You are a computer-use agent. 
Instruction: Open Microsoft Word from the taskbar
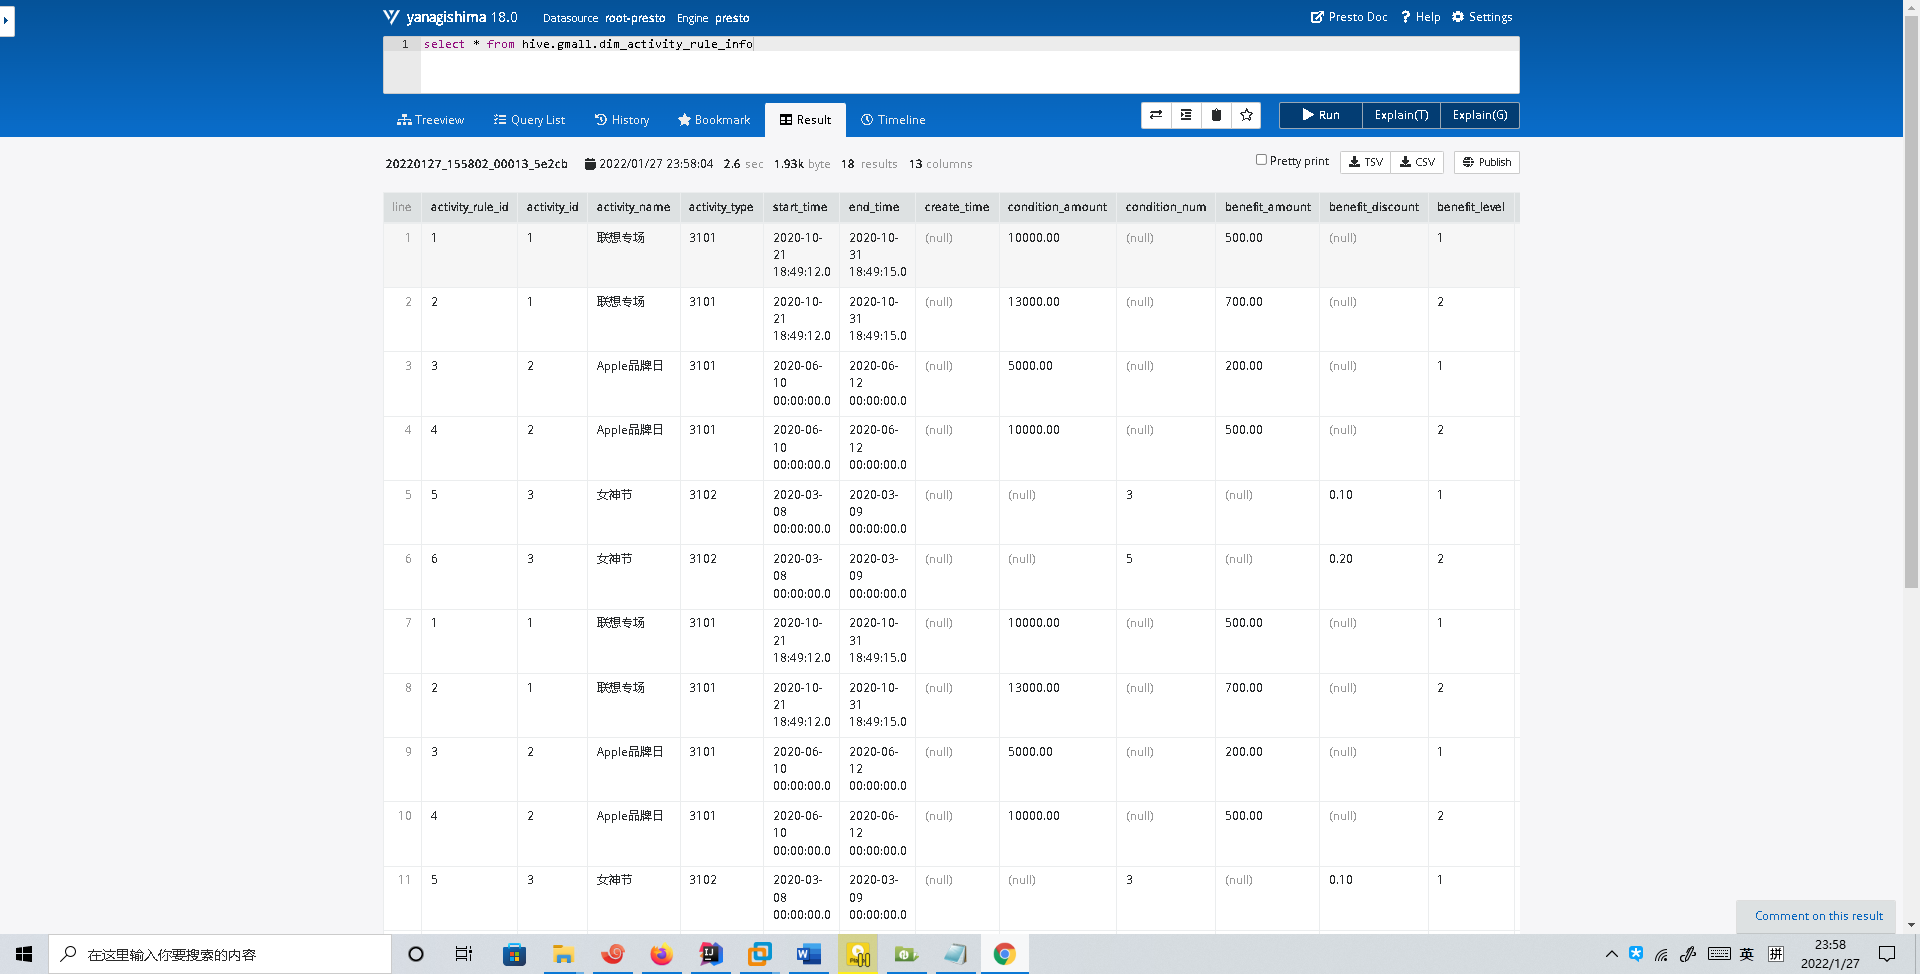coord(808,954)
